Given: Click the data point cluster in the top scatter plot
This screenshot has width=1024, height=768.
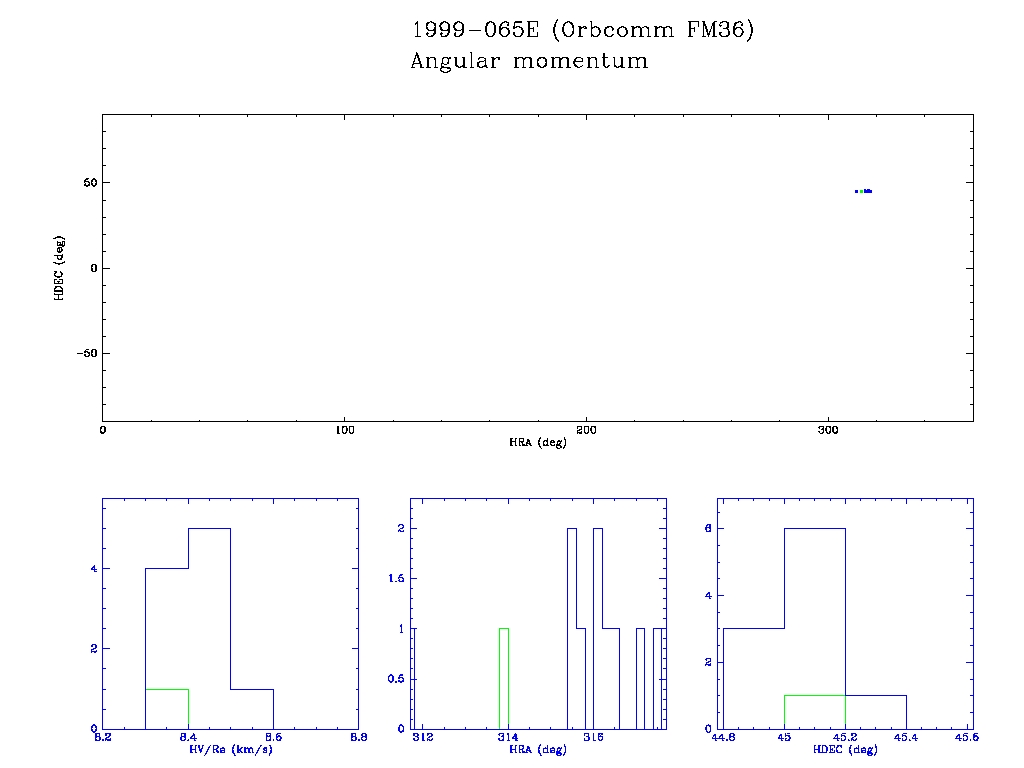Looking at the screenshot, I should [864, 191].
